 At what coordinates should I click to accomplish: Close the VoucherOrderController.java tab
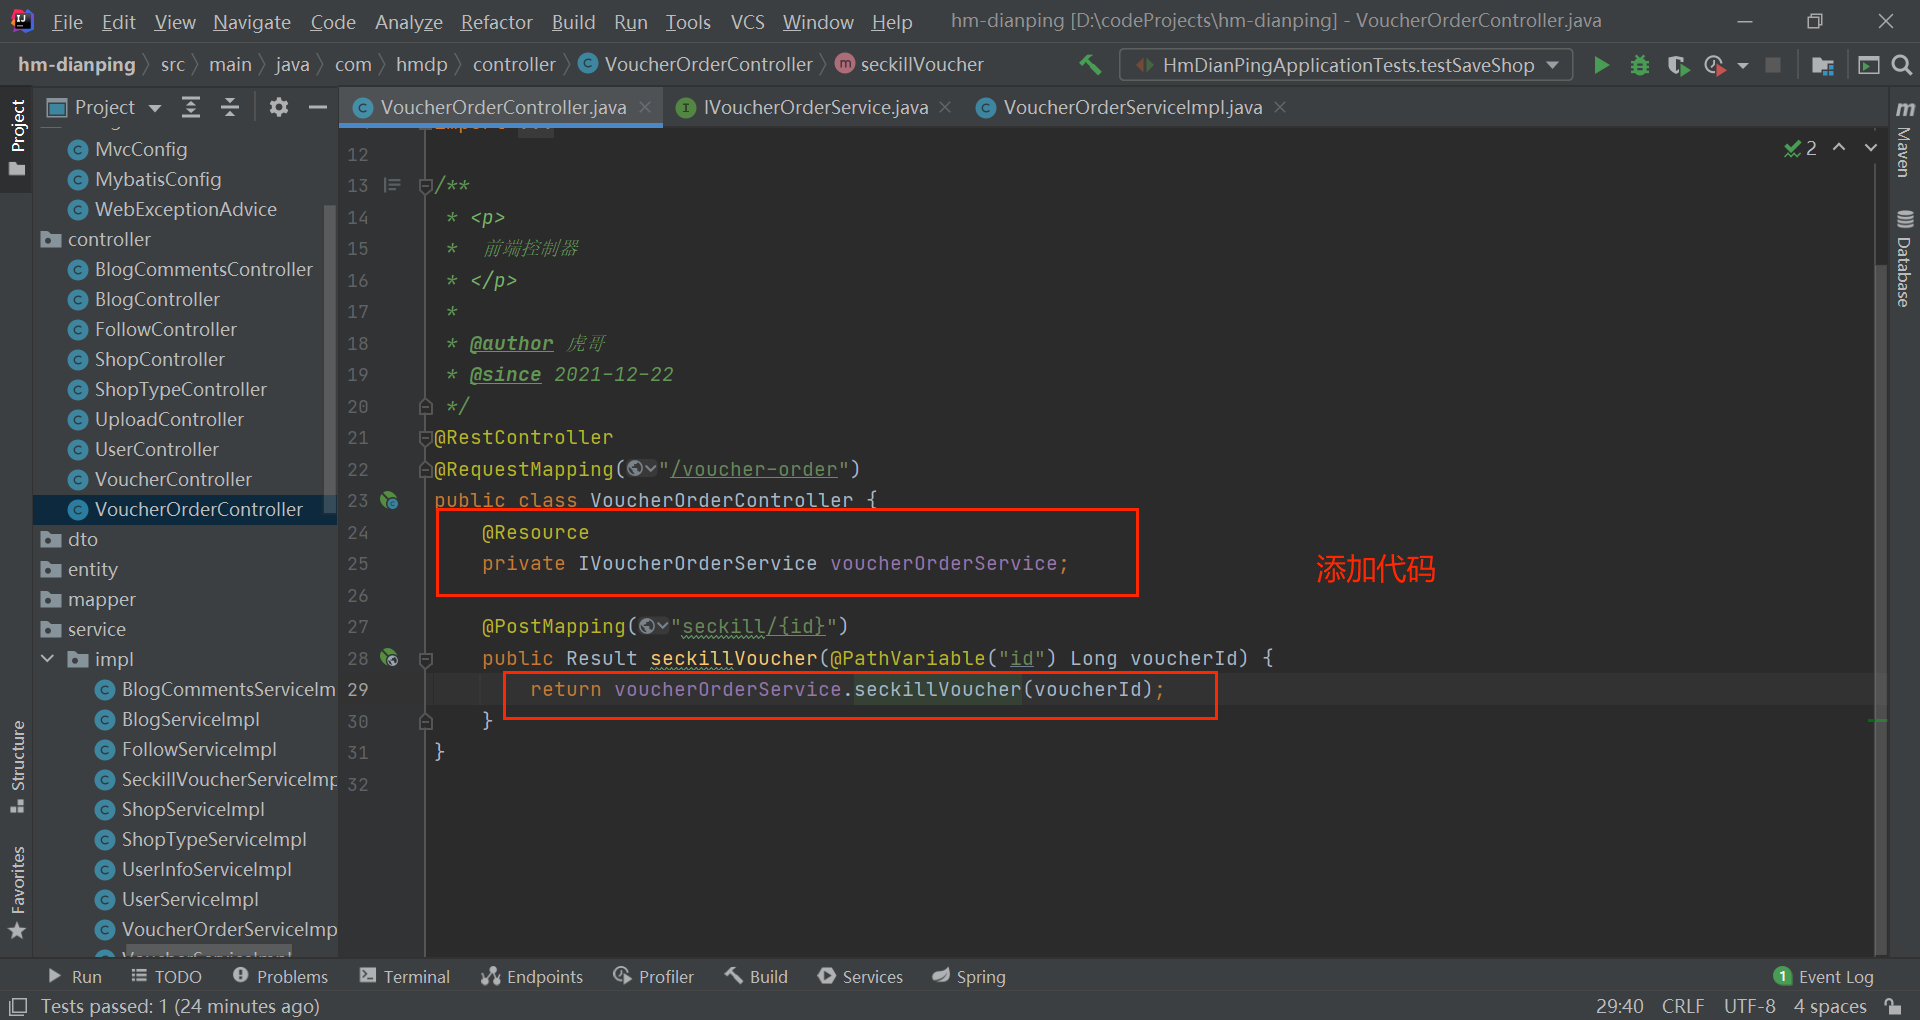click(645, 107)
